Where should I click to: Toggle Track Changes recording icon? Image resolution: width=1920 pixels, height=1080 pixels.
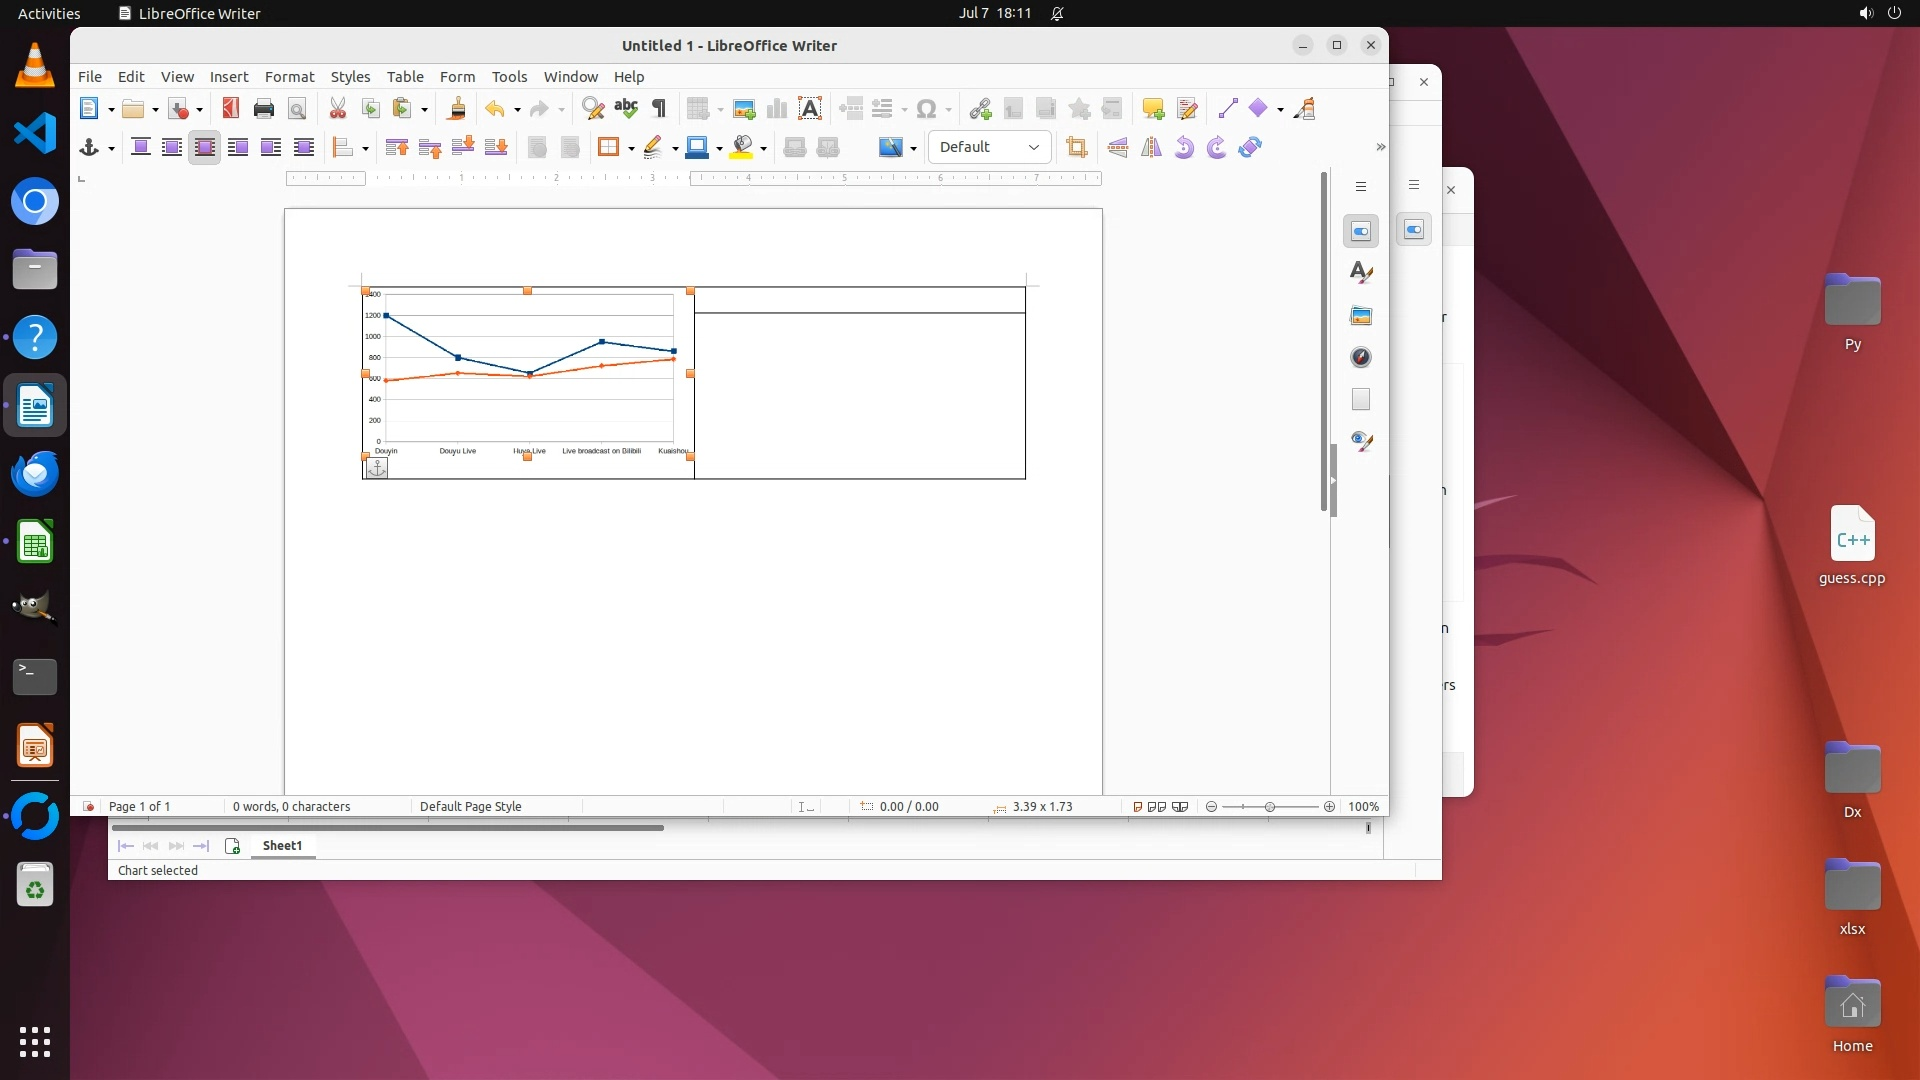1187,109
